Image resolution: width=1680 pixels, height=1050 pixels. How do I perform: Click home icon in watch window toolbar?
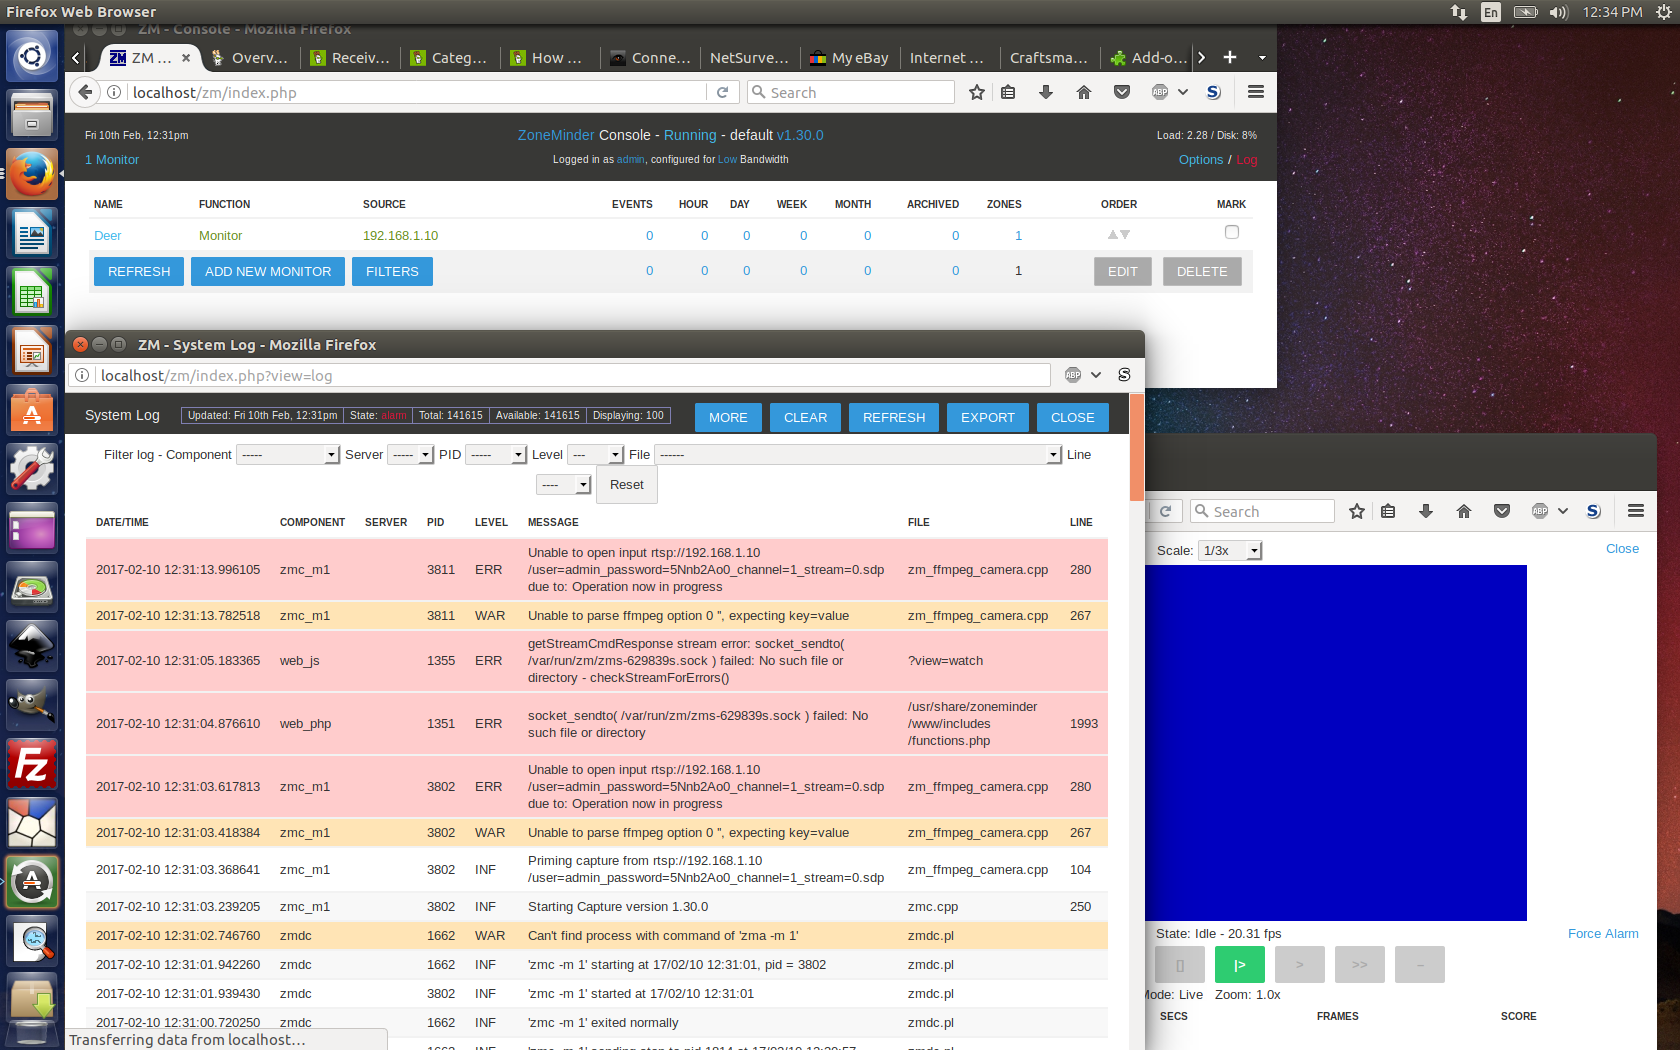[x=1464, y=511]
